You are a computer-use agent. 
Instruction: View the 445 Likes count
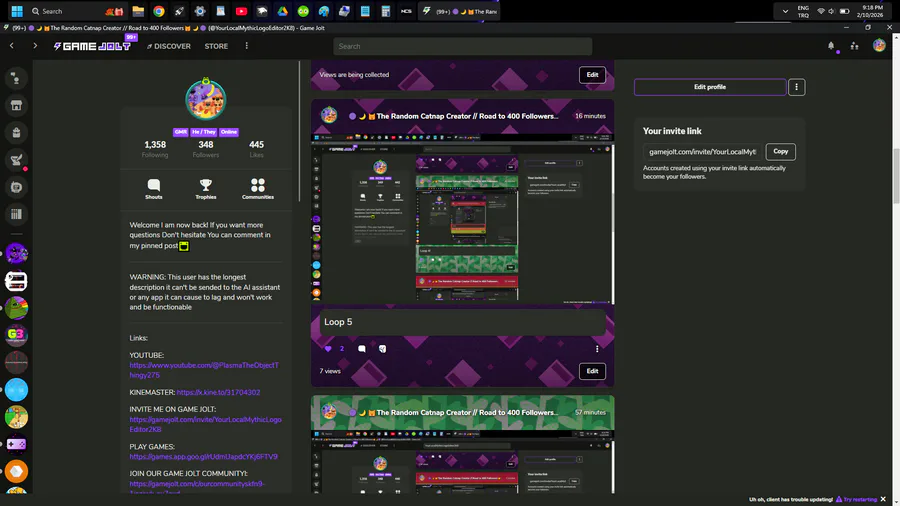click(x=257, y=149)
